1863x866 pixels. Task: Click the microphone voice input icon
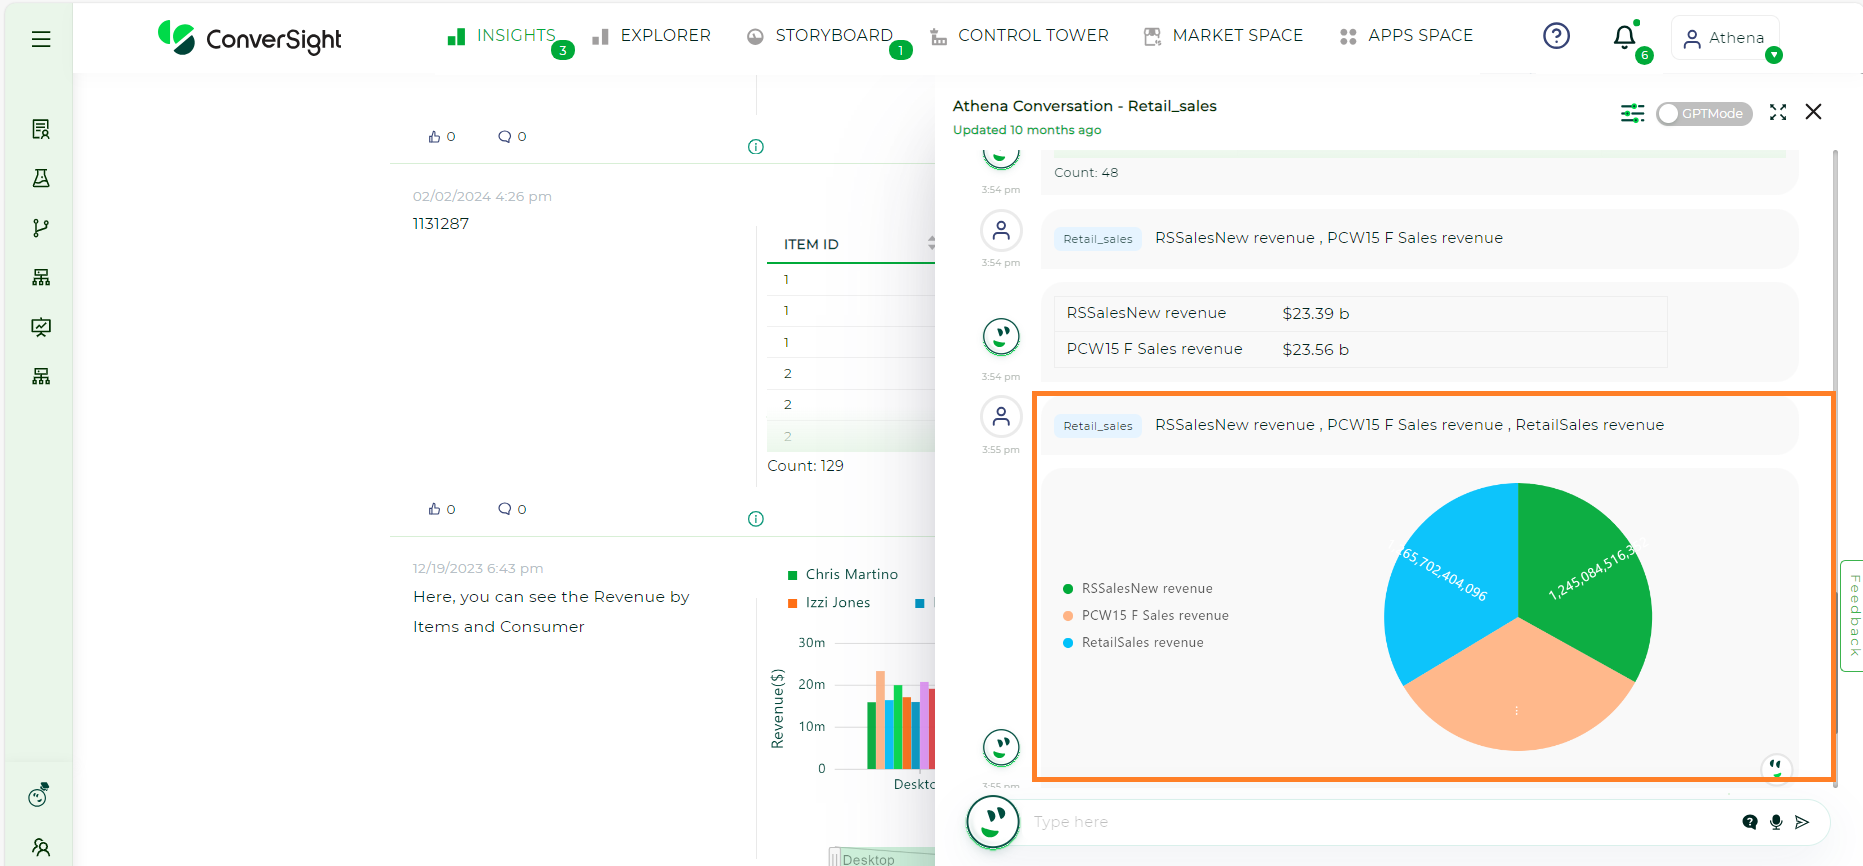tap(1776, 822)
